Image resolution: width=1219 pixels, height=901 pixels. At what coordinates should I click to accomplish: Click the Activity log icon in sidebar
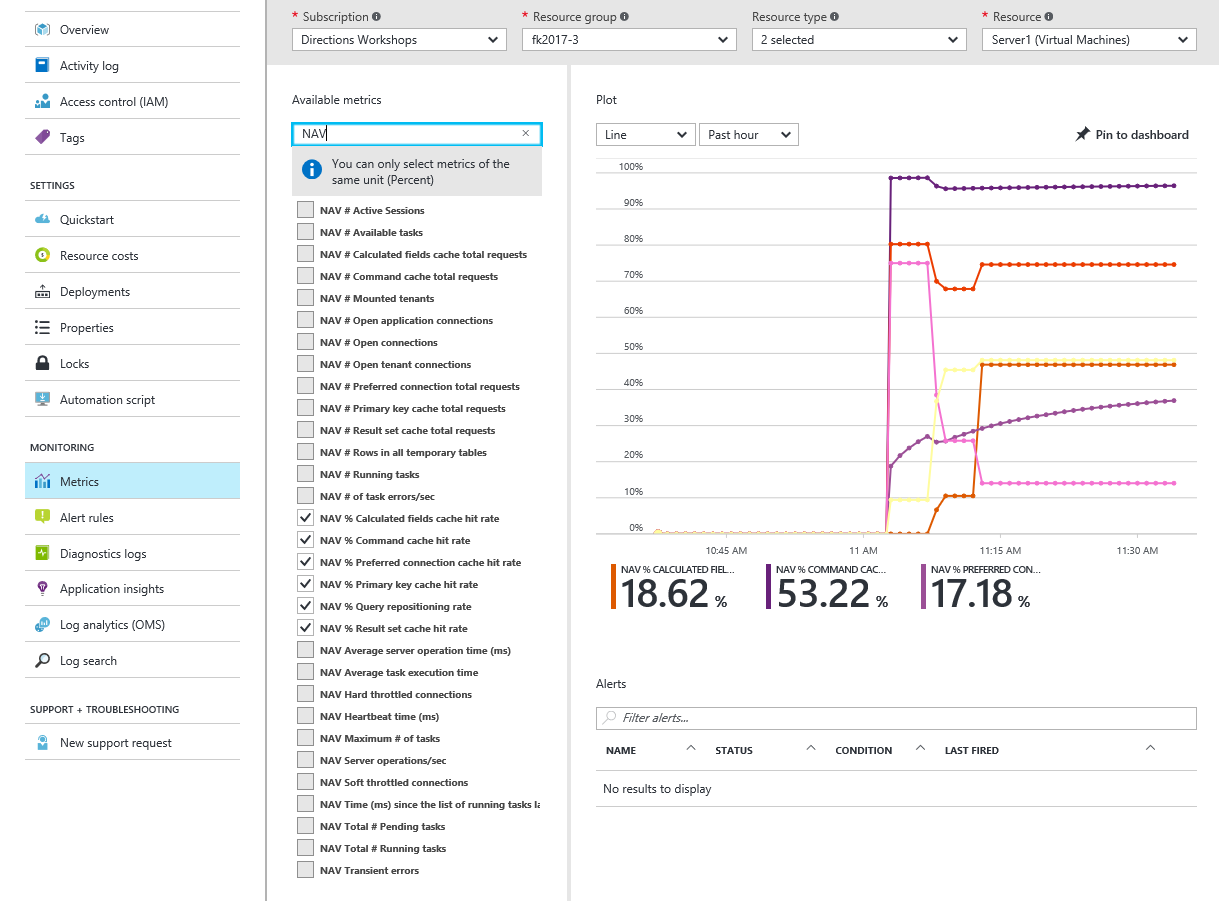(42, 66)
